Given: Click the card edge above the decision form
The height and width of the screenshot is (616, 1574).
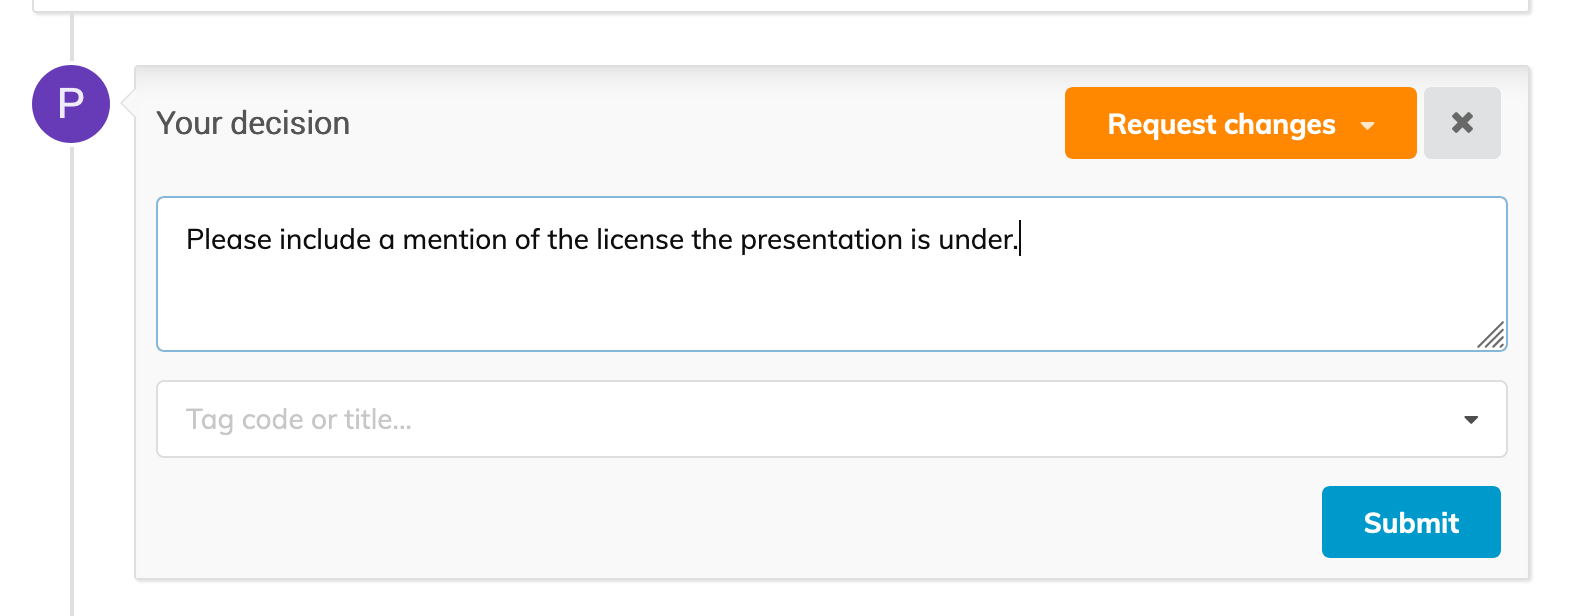Looking at the screenshot, I should pos(781,10).
